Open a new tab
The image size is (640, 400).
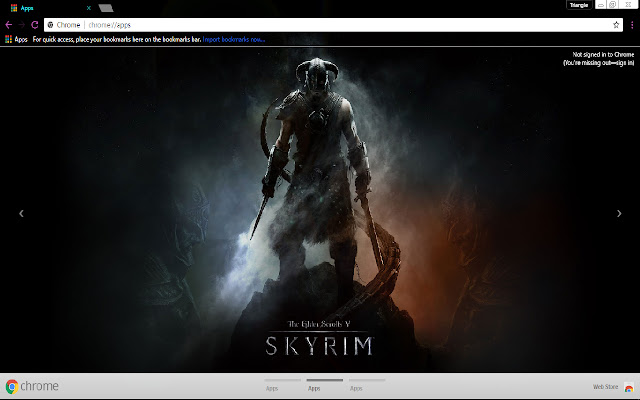(105, 7)
